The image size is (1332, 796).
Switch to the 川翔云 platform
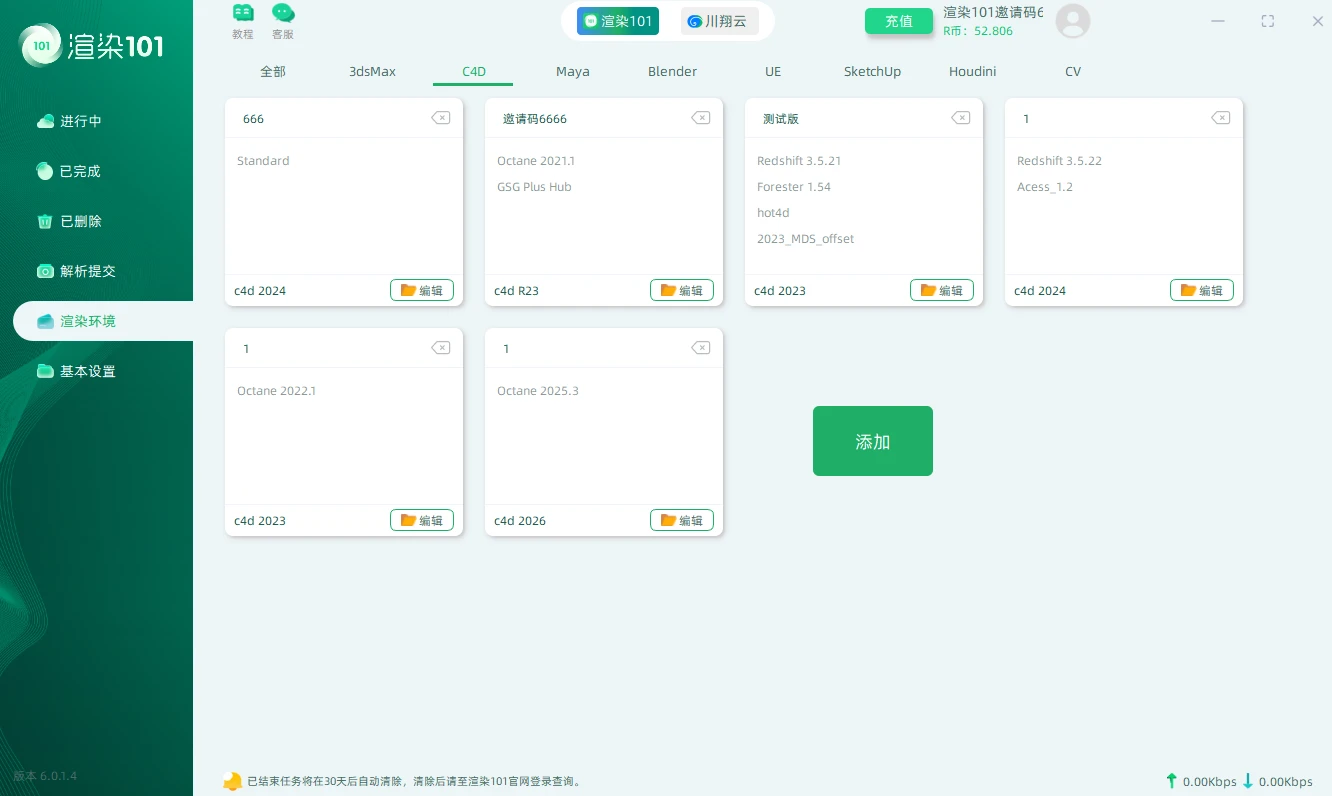click(x=720, y=21)
